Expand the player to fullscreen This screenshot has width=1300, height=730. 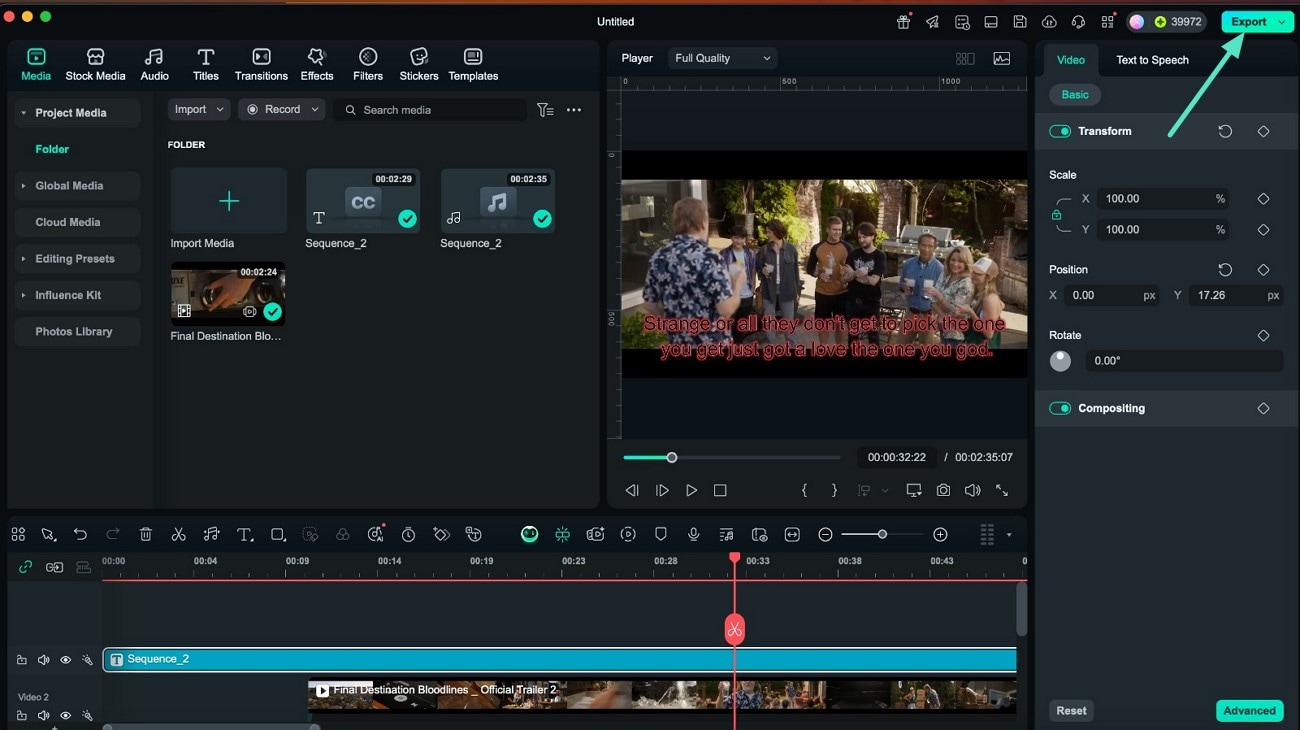coord(1002,490)
